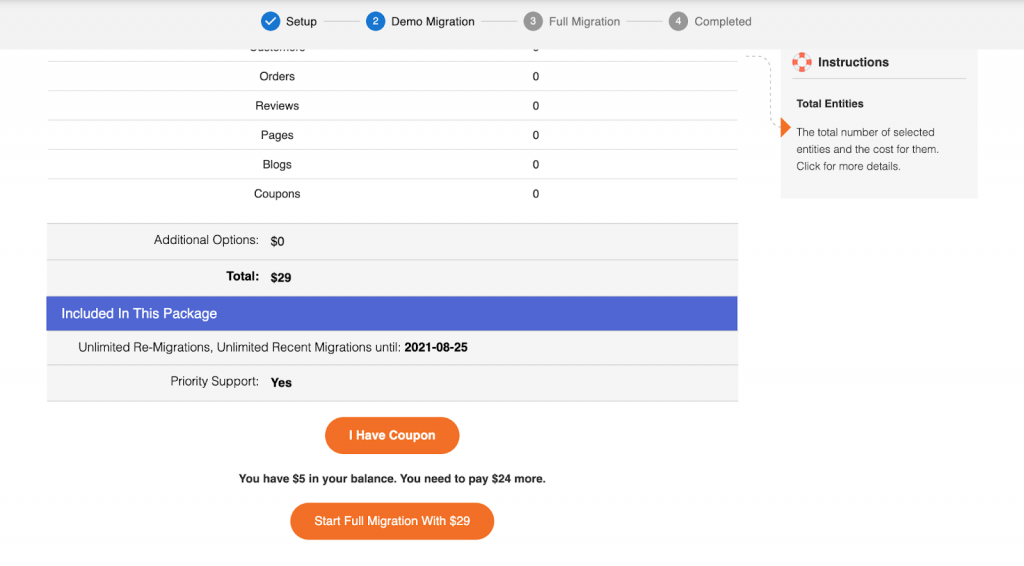Image resolution: width=1024 pixels, height=566 pixels.
Task: Select the Demo Migration step 2 circle
Action: tap(376, 22)
